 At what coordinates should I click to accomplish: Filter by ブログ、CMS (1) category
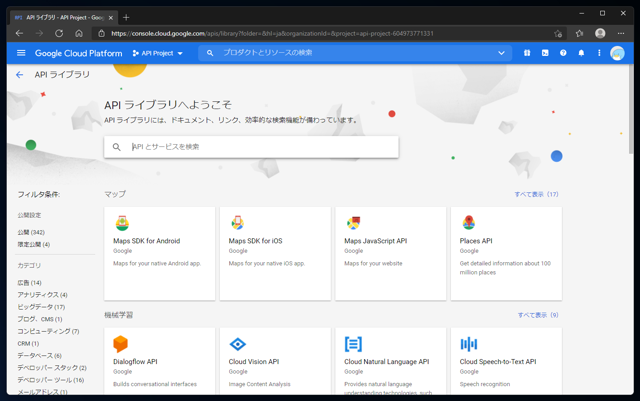[40, 319]
